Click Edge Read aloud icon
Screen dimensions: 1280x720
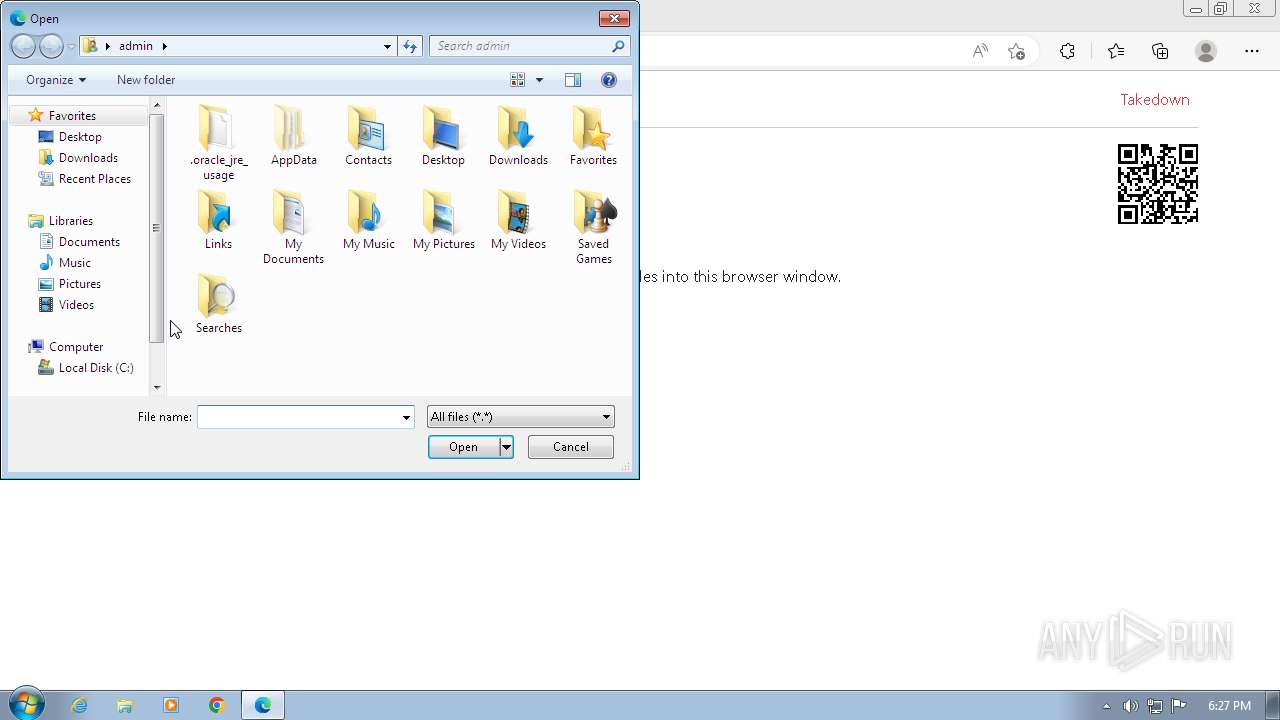[x=980, y=51]
